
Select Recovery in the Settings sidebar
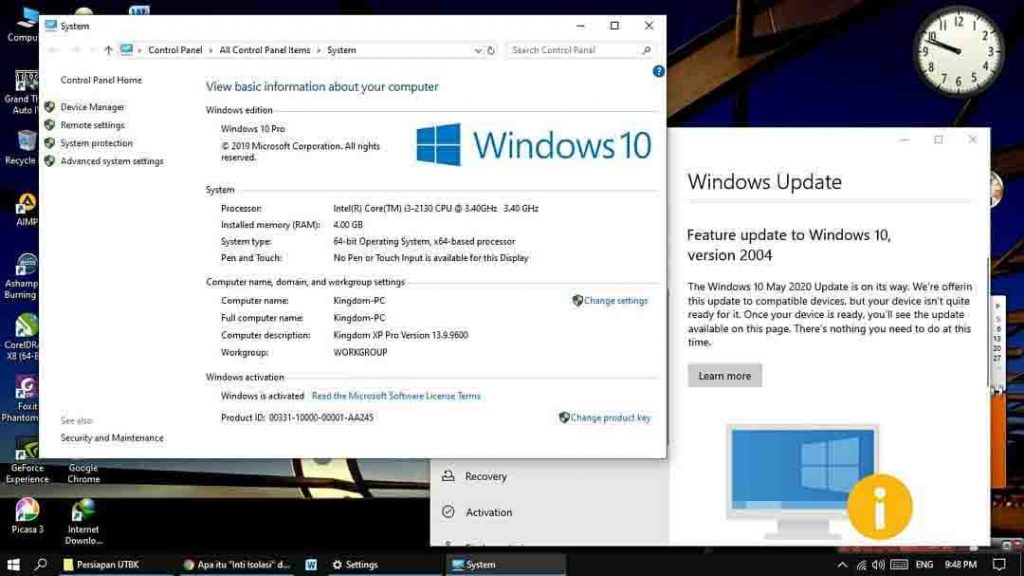(487, 477)
